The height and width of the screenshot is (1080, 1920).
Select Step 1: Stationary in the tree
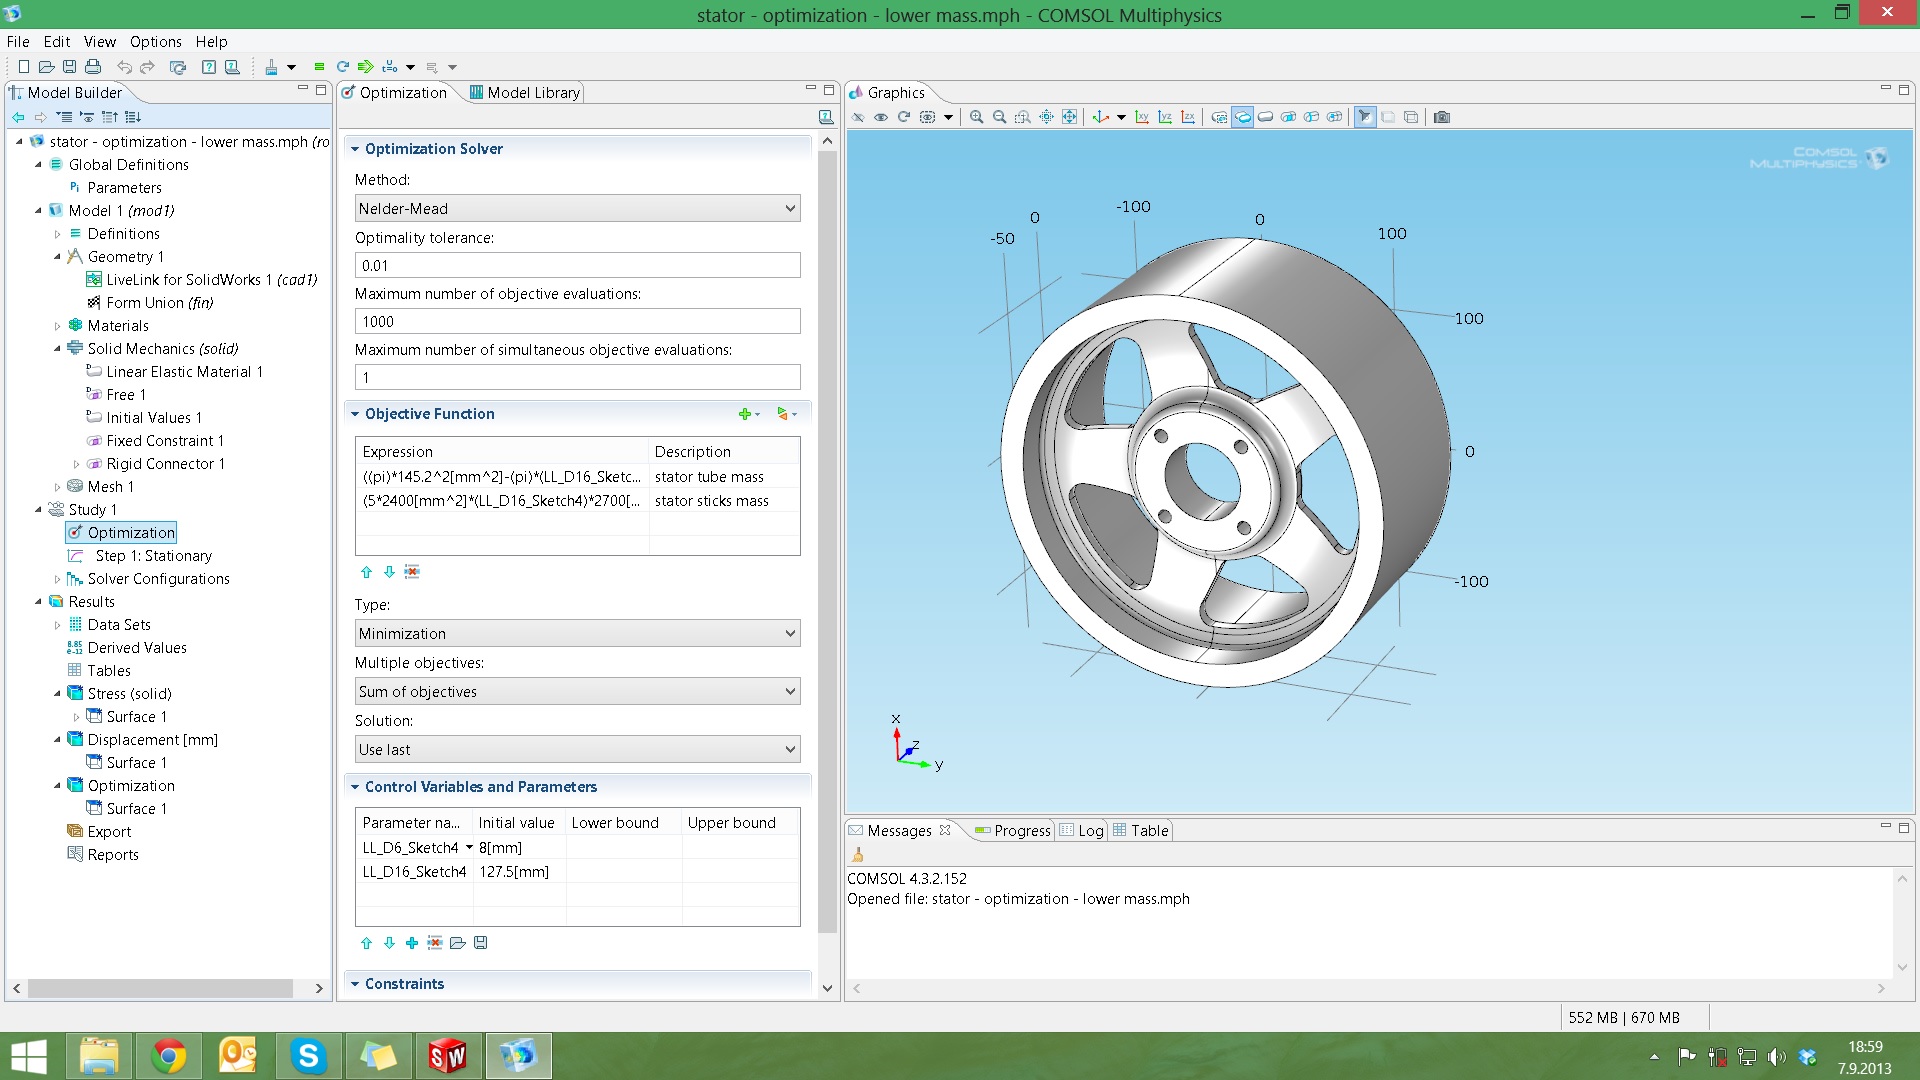pyautogui.click(x=153, y=556)
